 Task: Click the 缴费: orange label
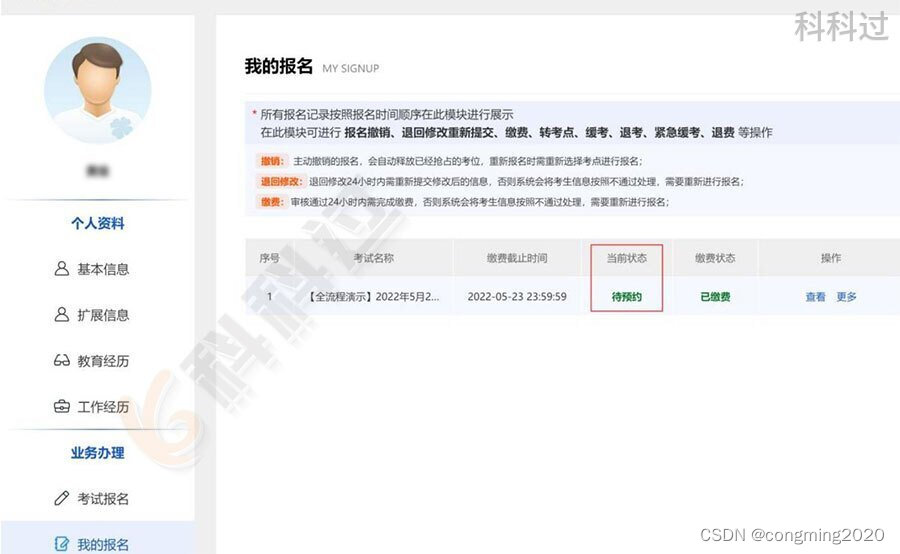coord(272,202)
